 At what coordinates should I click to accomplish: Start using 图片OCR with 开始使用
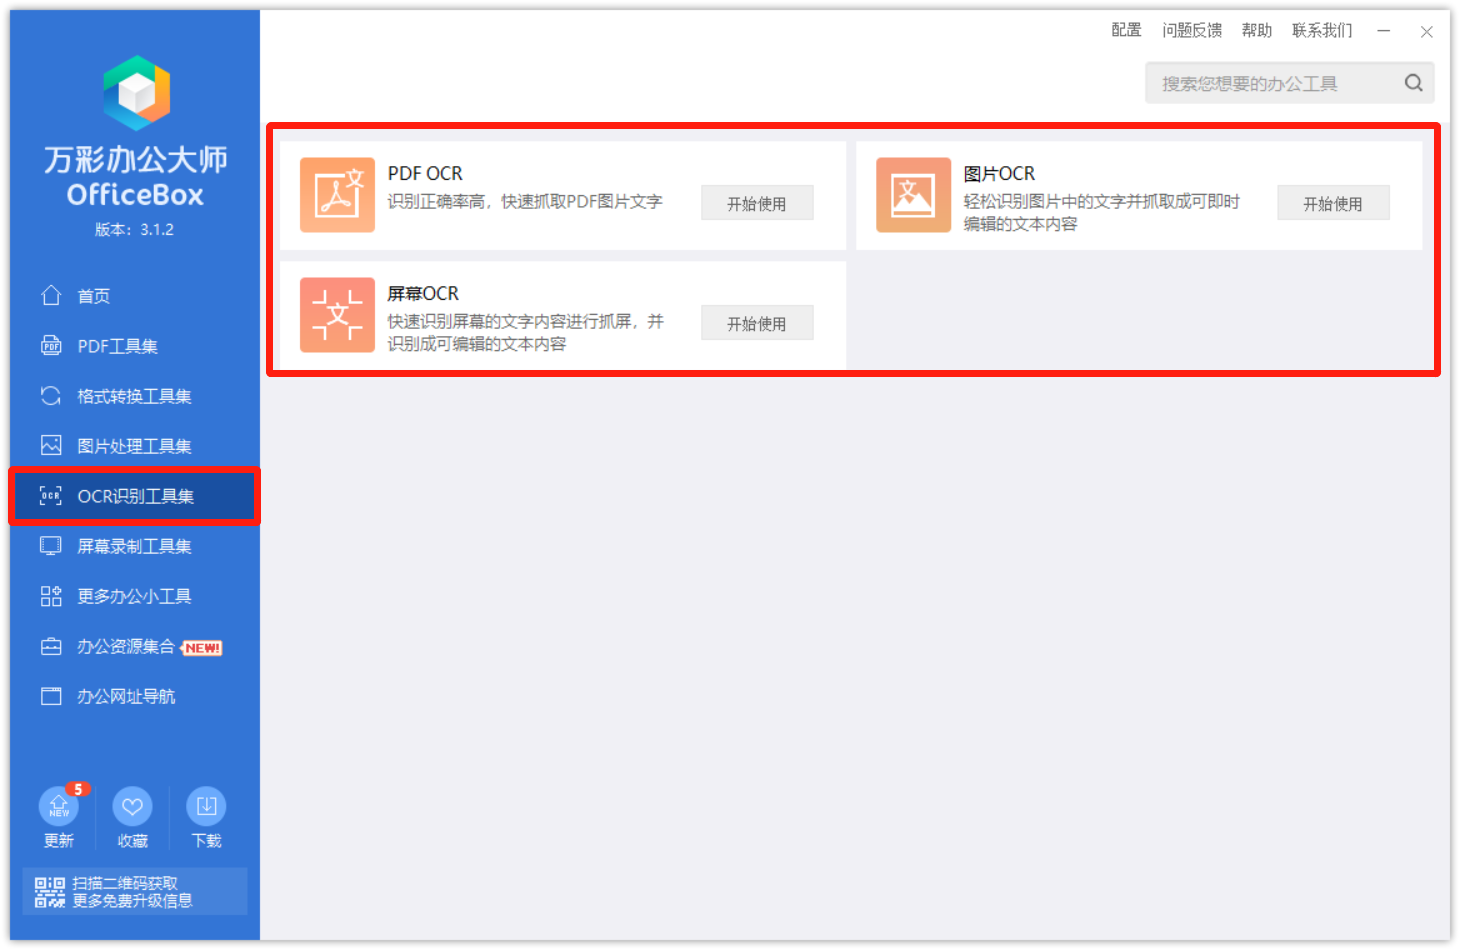coord(1333,203)
